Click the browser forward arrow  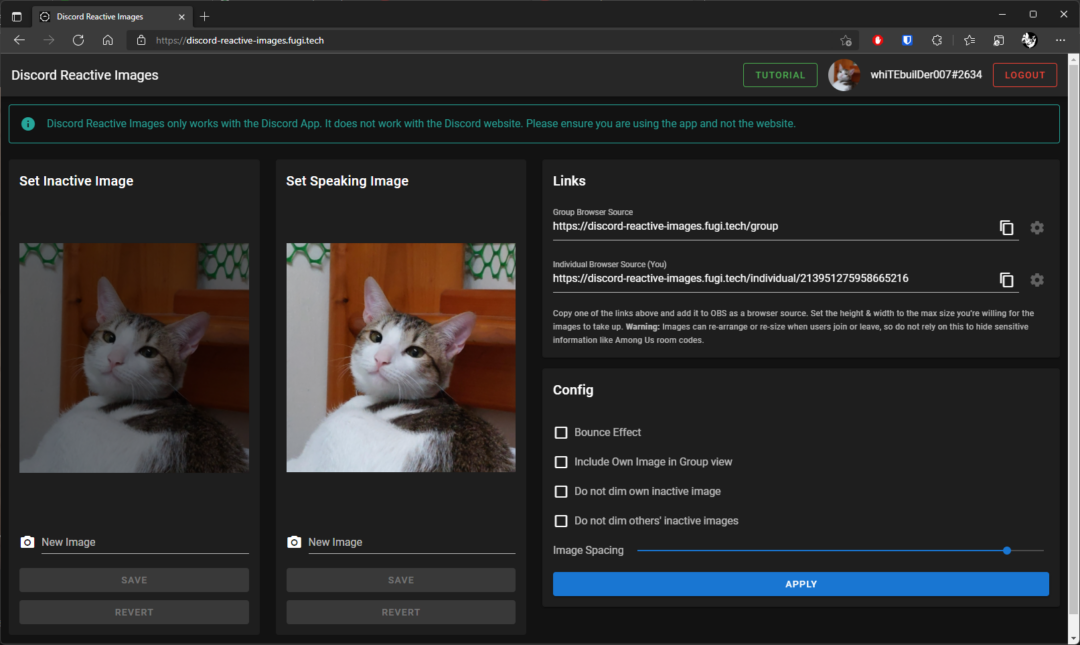49,40
